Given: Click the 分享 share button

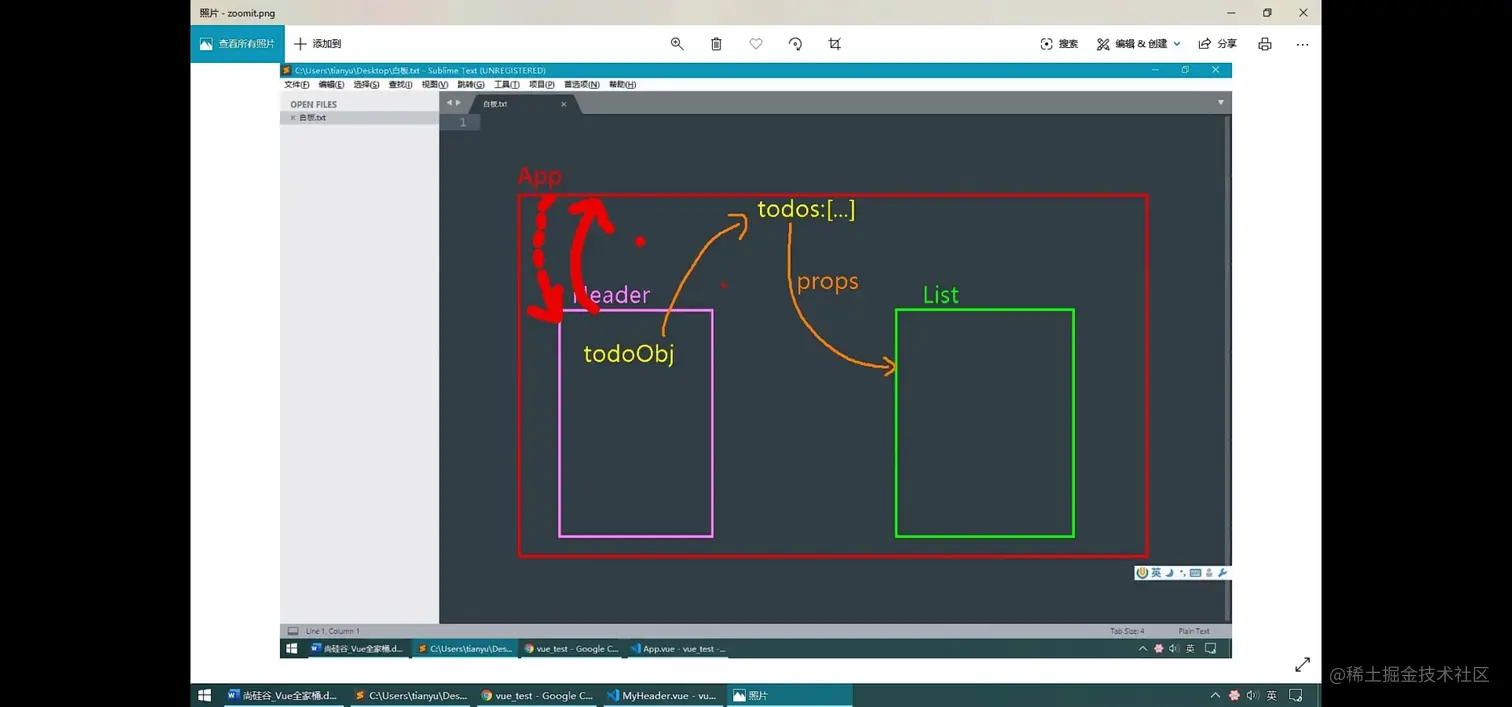Looking at the screenshot, I should point(1217,44).
